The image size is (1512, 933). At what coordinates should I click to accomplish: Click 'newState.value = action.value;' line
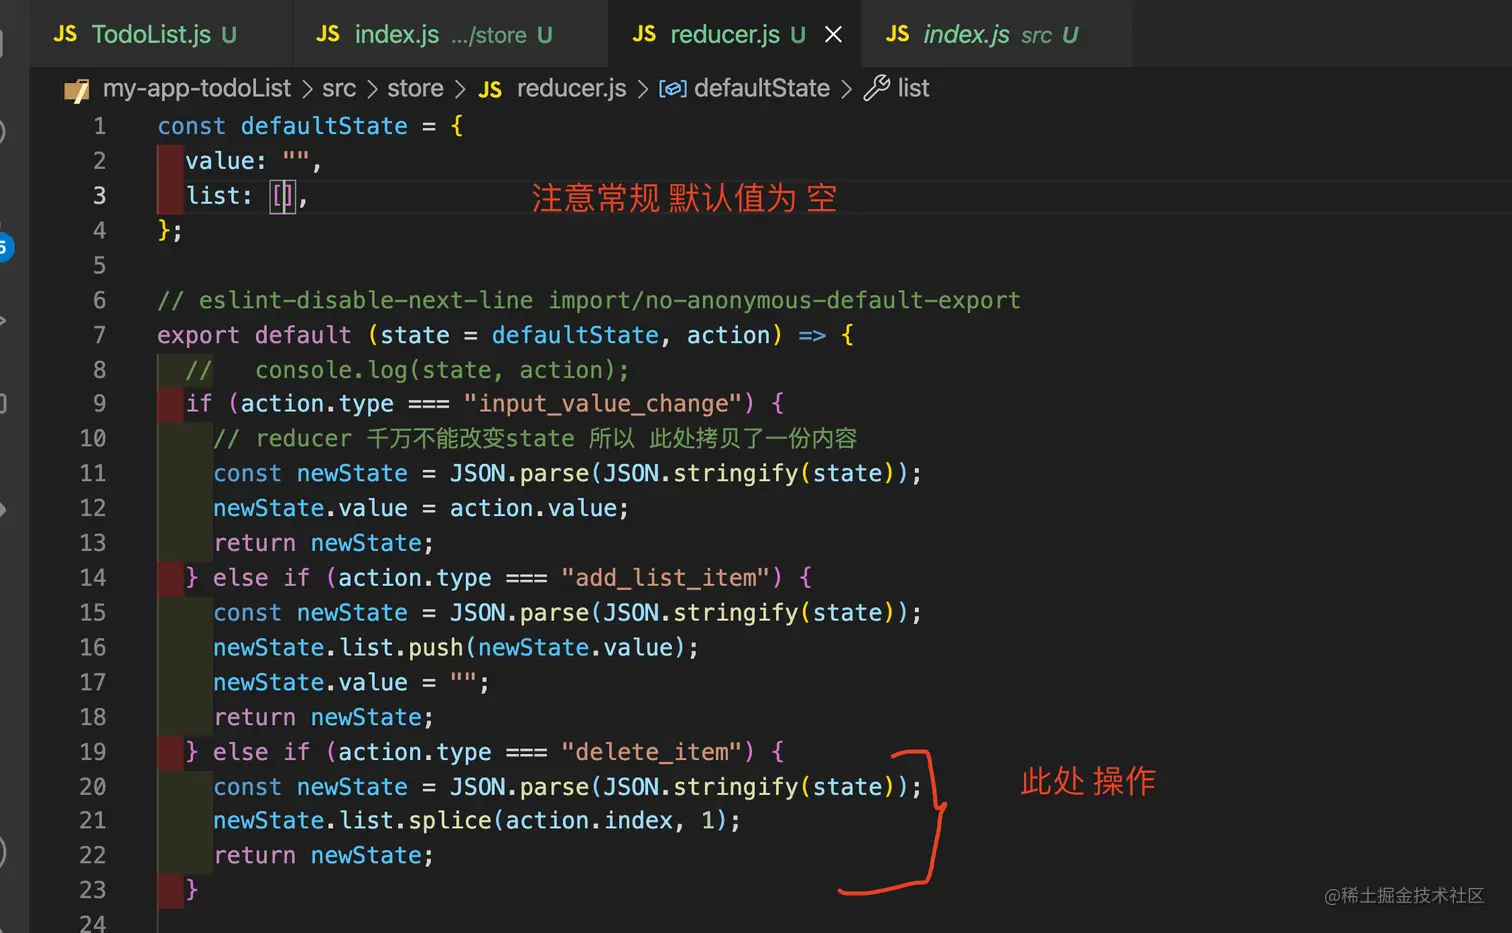point(421,508)
